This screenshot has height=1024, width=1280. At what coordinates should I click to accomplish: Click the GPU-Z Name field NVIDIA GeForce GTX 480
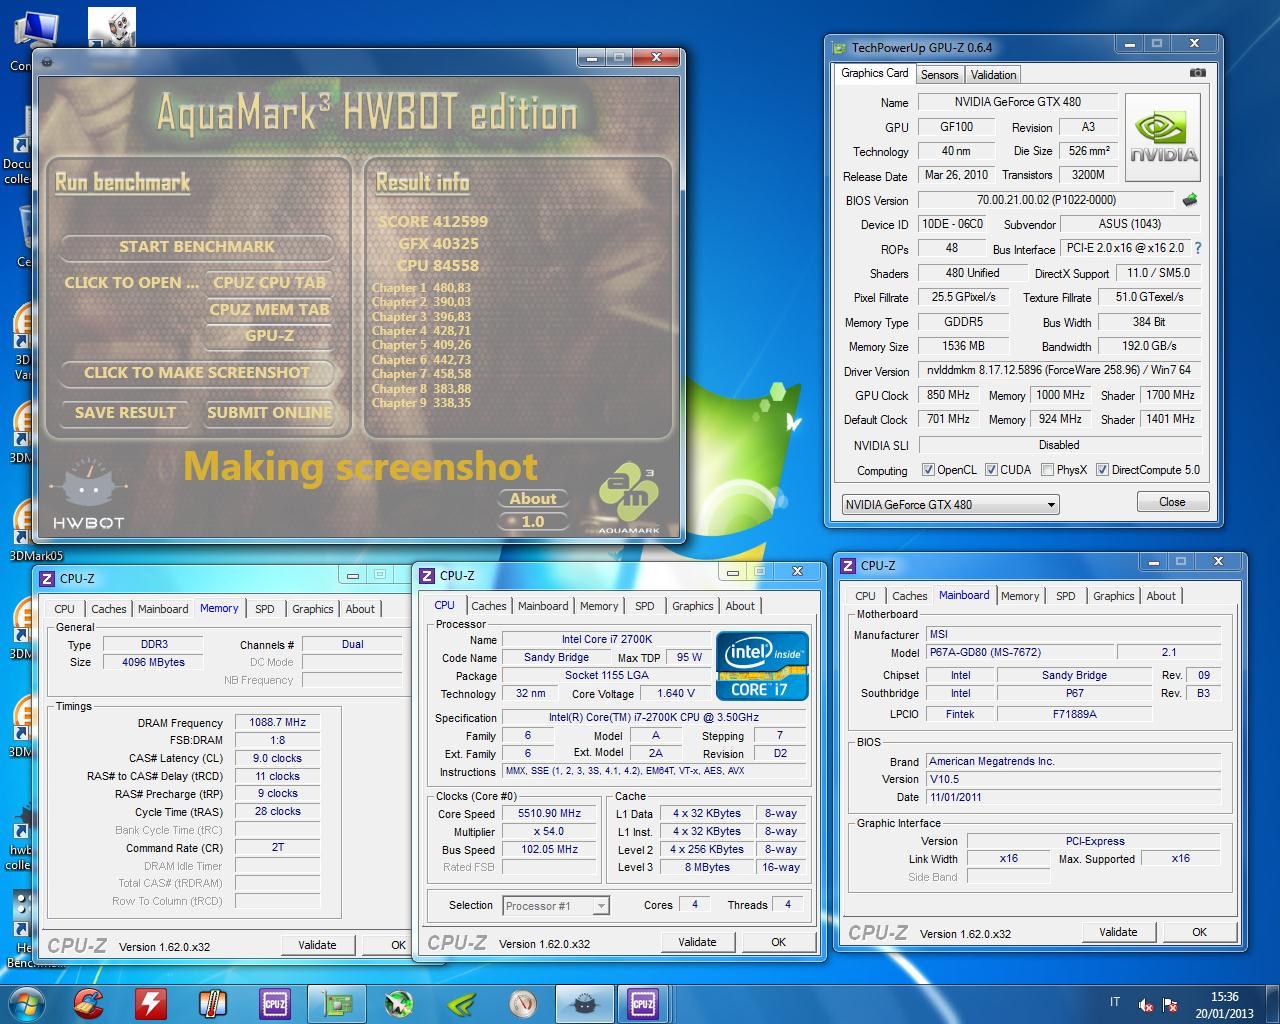pyautogui.click(x=1018, y=101)
